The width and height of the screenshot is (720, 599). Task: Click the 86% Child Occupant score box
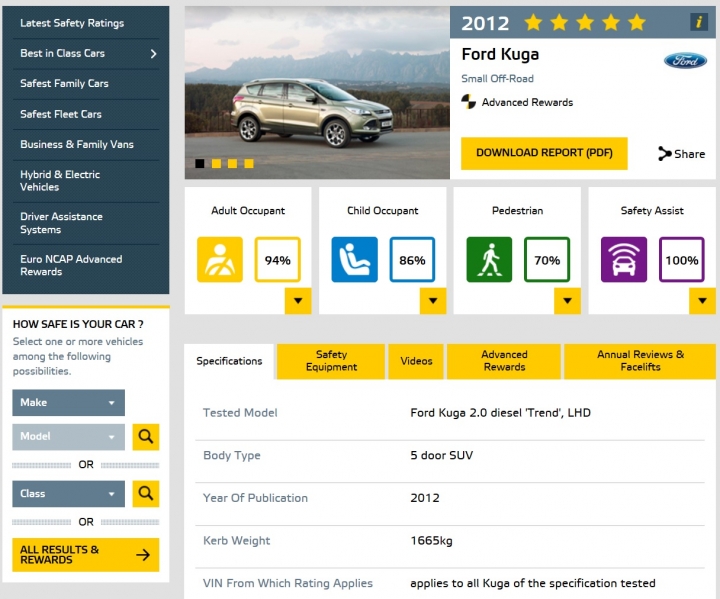(x=412, y=260)
